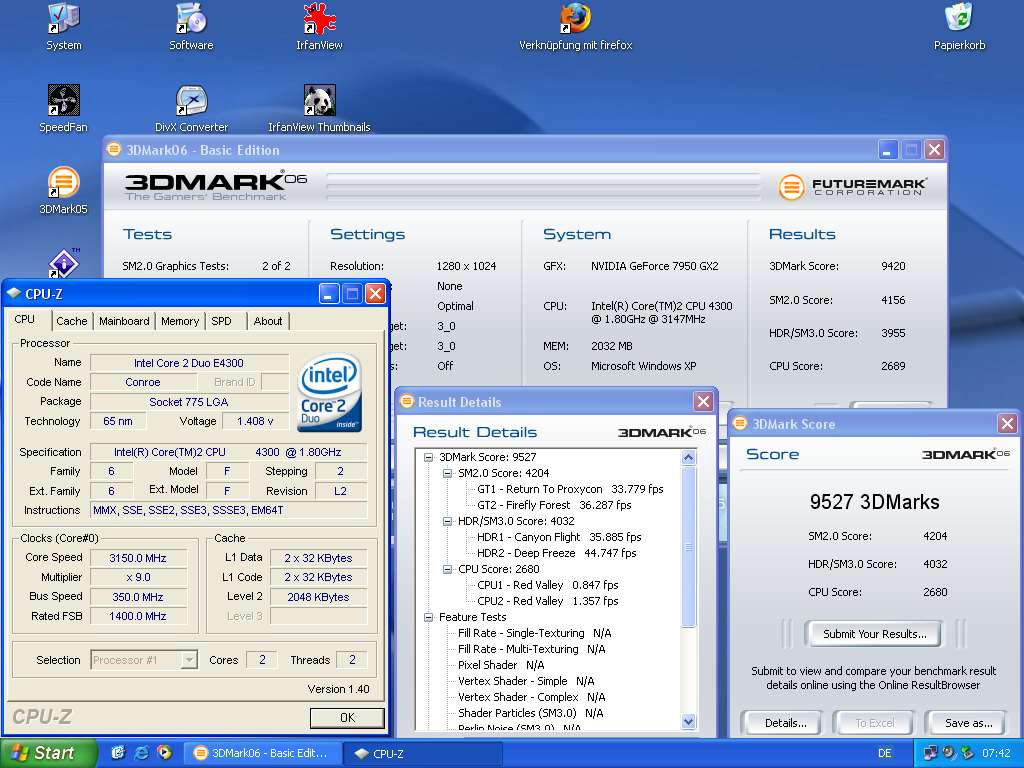1024x768 pixels.
Task: Click Submit Your Results button
Action: coord(874,633)
